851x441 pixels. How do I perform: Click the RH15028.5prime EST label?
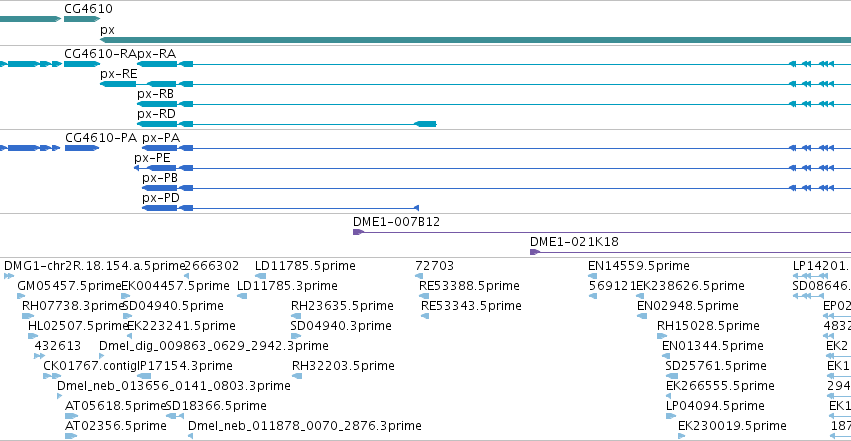click(x=708, y=326)
